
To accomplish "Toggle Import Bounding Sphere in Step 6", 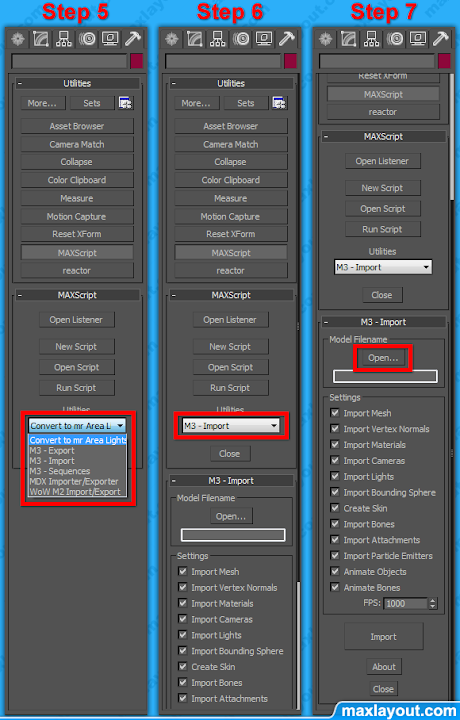I will pyautogui.click(x=183, y=650).
